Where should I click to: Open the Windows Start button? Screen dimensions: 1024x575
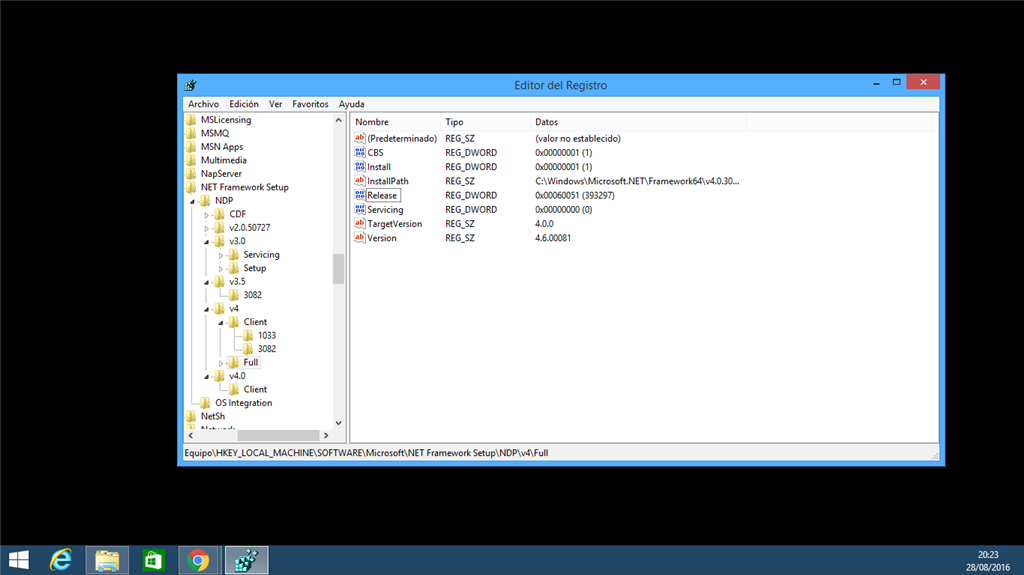pos(19,560)
